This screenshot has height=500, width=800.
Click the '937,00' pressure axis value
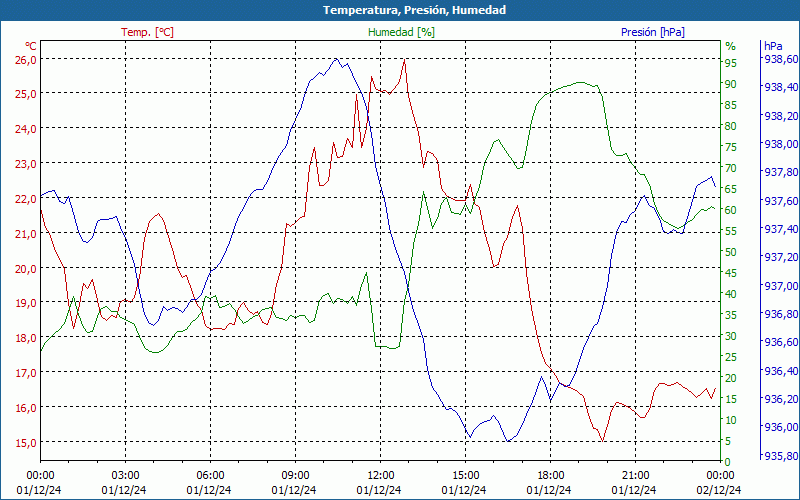point(780,286)
